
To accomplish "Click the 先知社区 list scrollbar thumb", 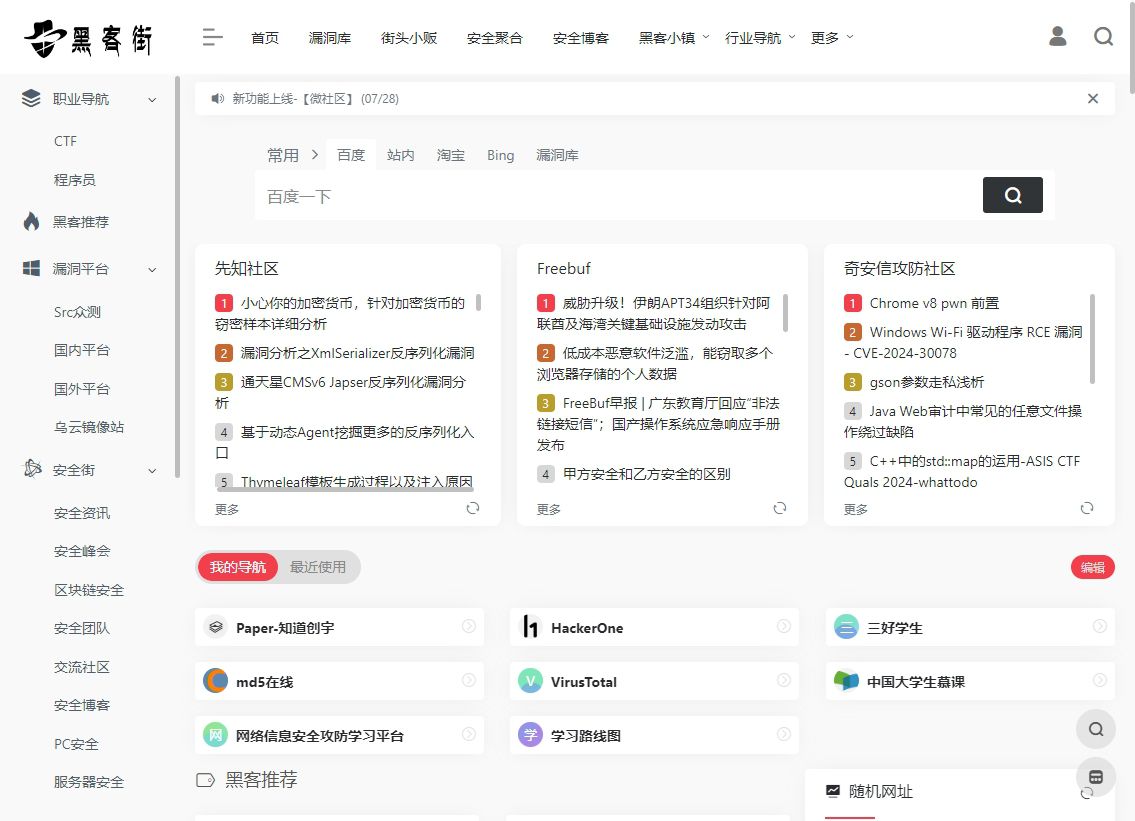I will coord(478,303).
